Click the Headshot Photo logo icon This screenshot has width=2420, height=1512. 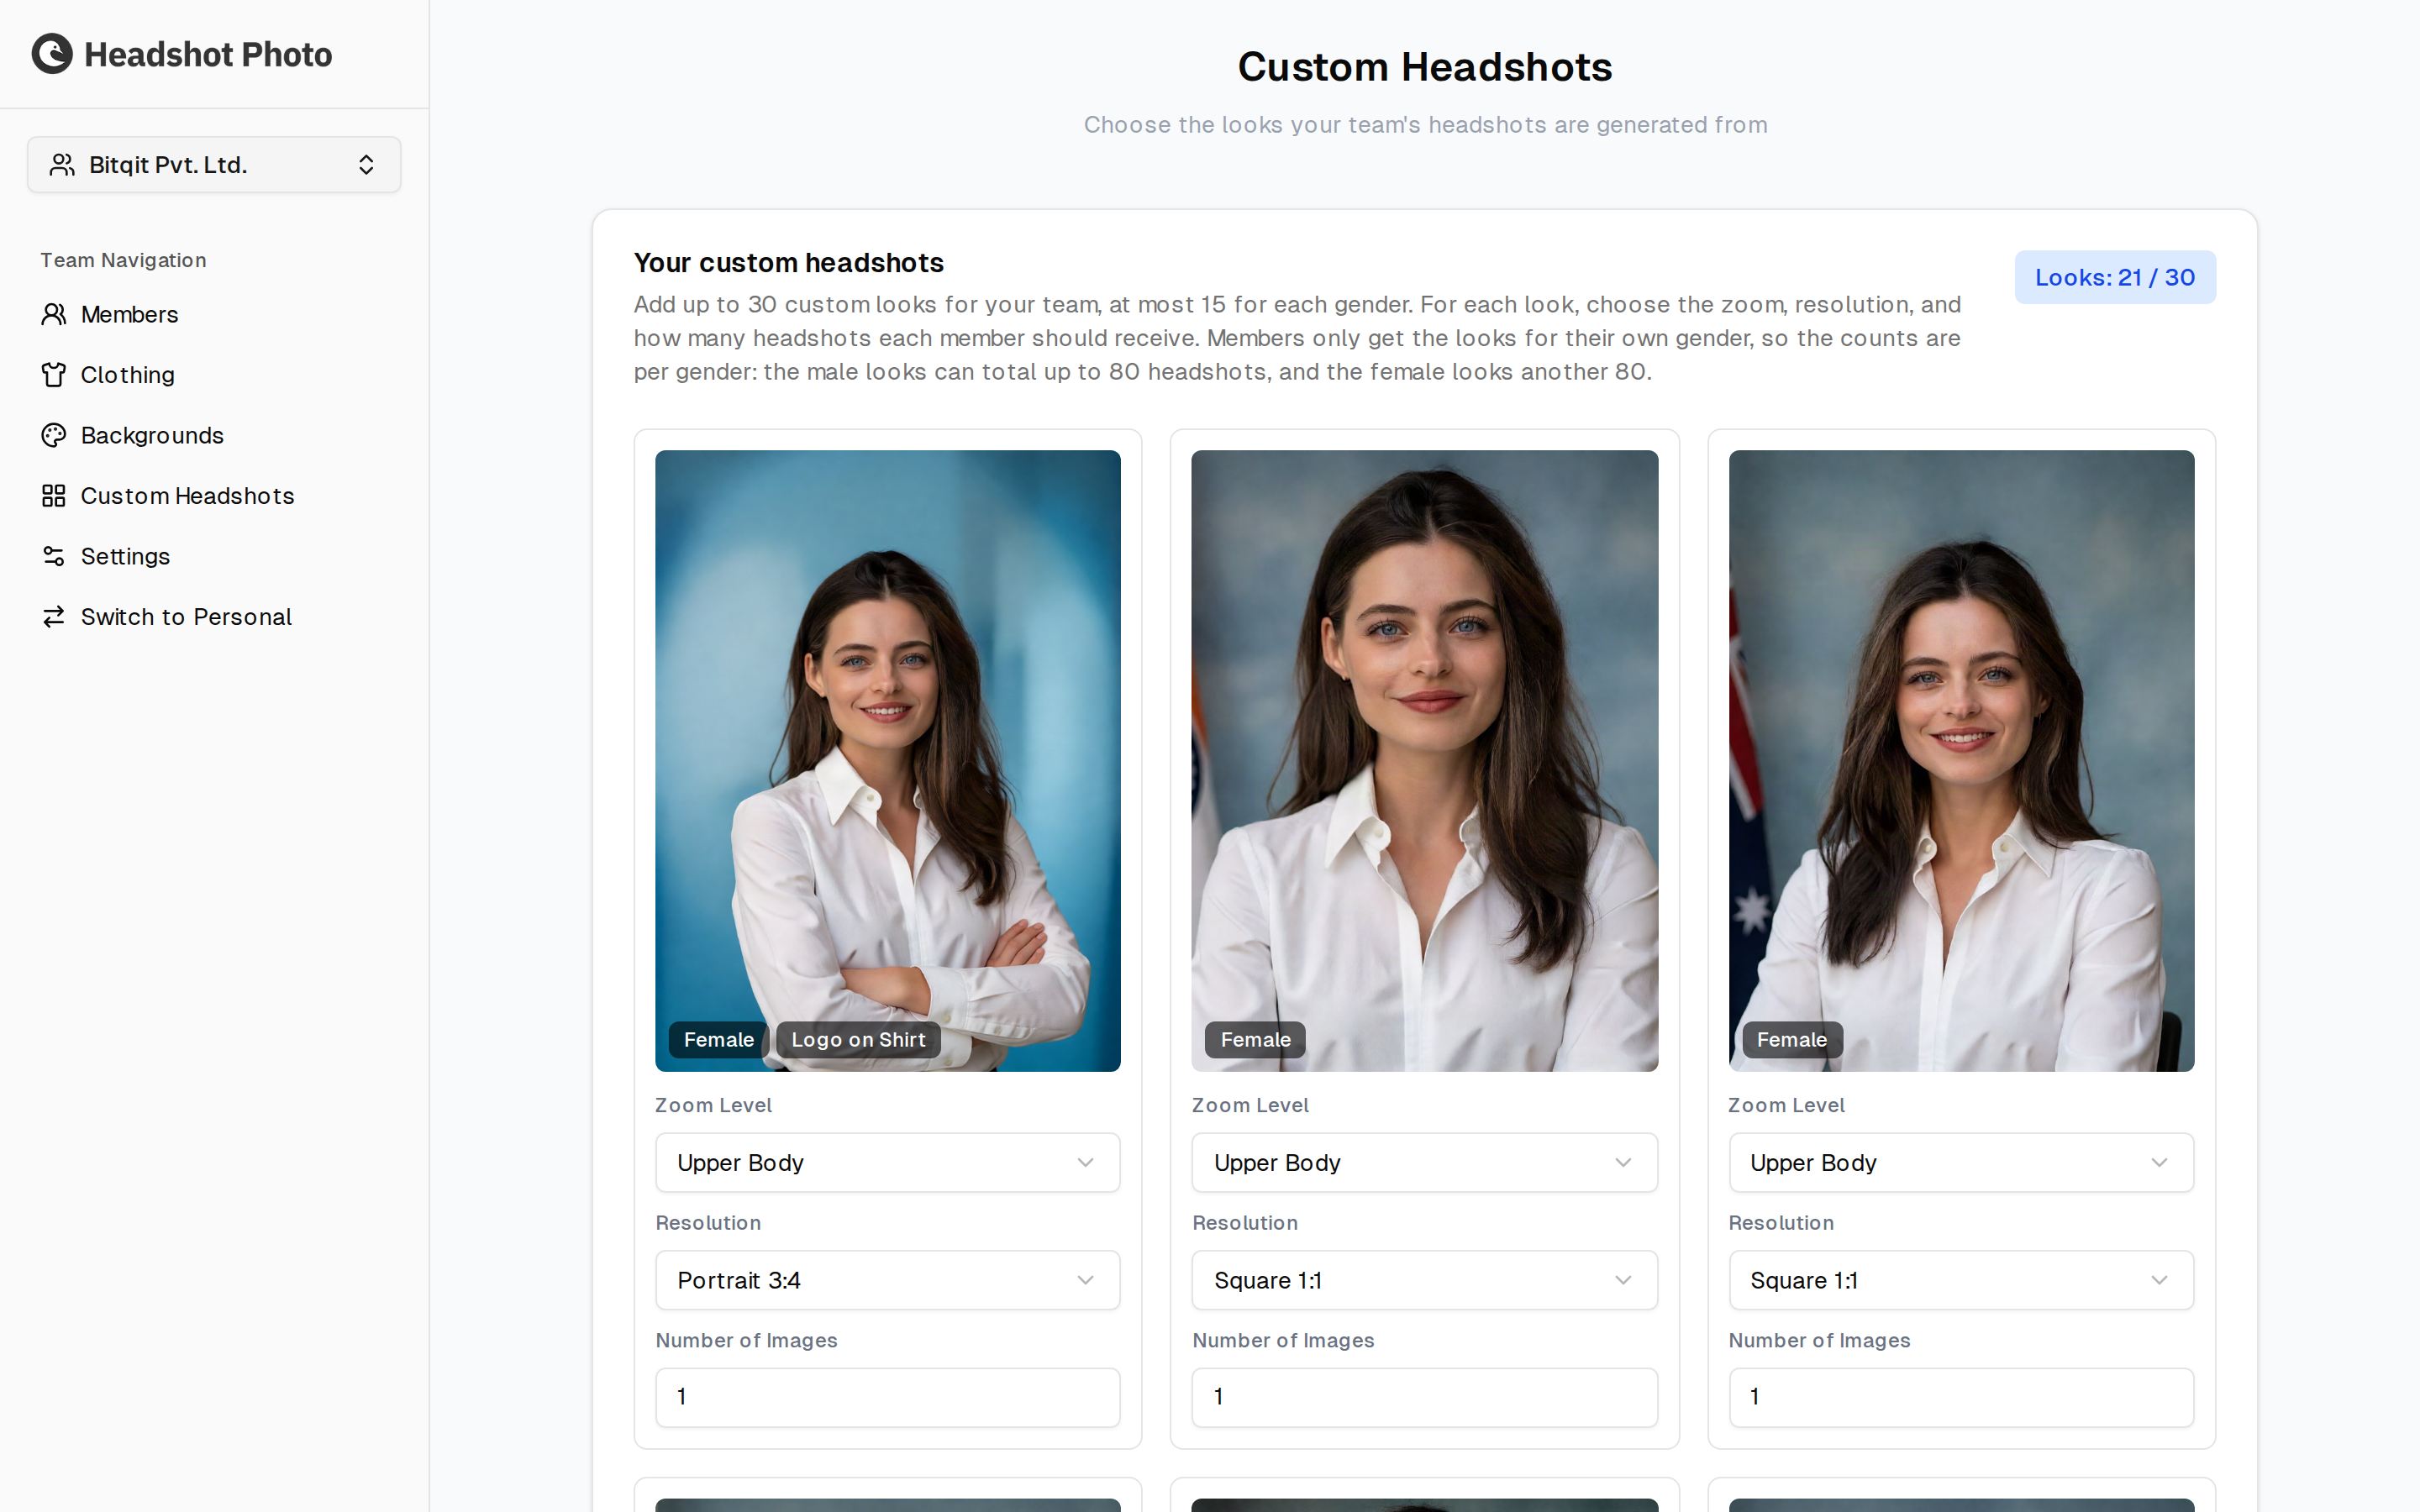[52, 54]
